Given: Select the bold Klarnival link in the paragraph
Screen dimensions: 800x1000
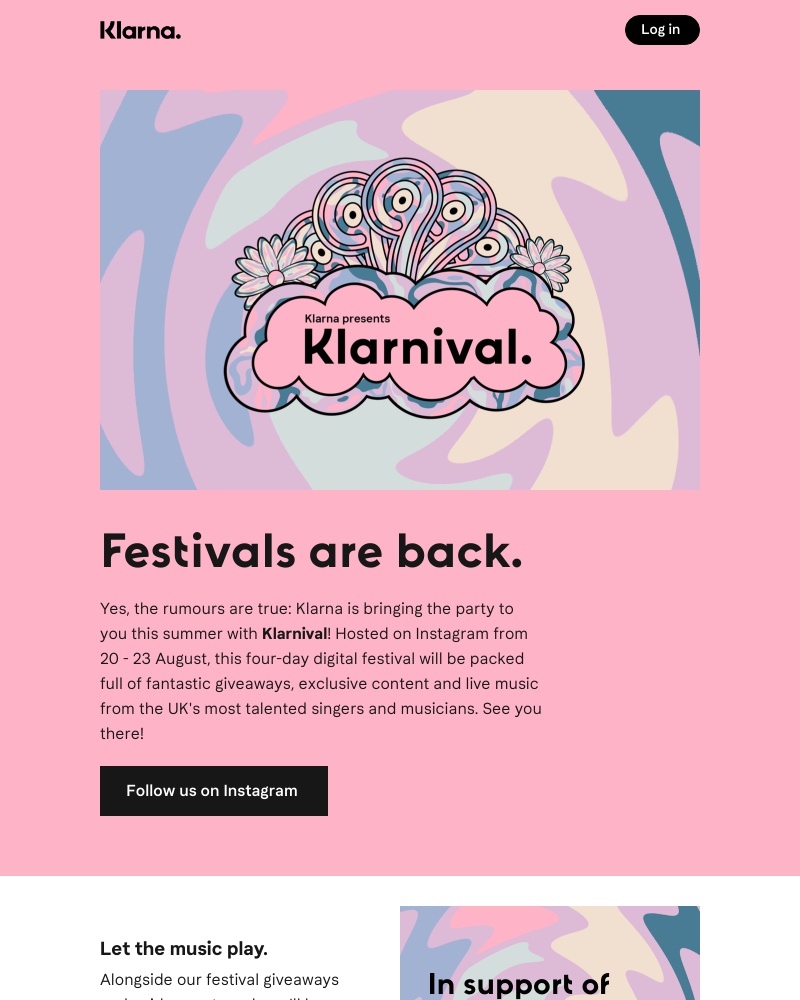Looking at the screenshot, I should [294, 633].
